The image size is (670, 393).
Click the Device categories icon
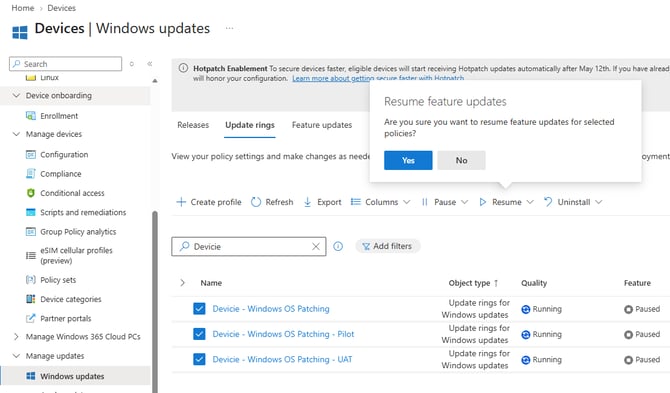coord(31,299)
